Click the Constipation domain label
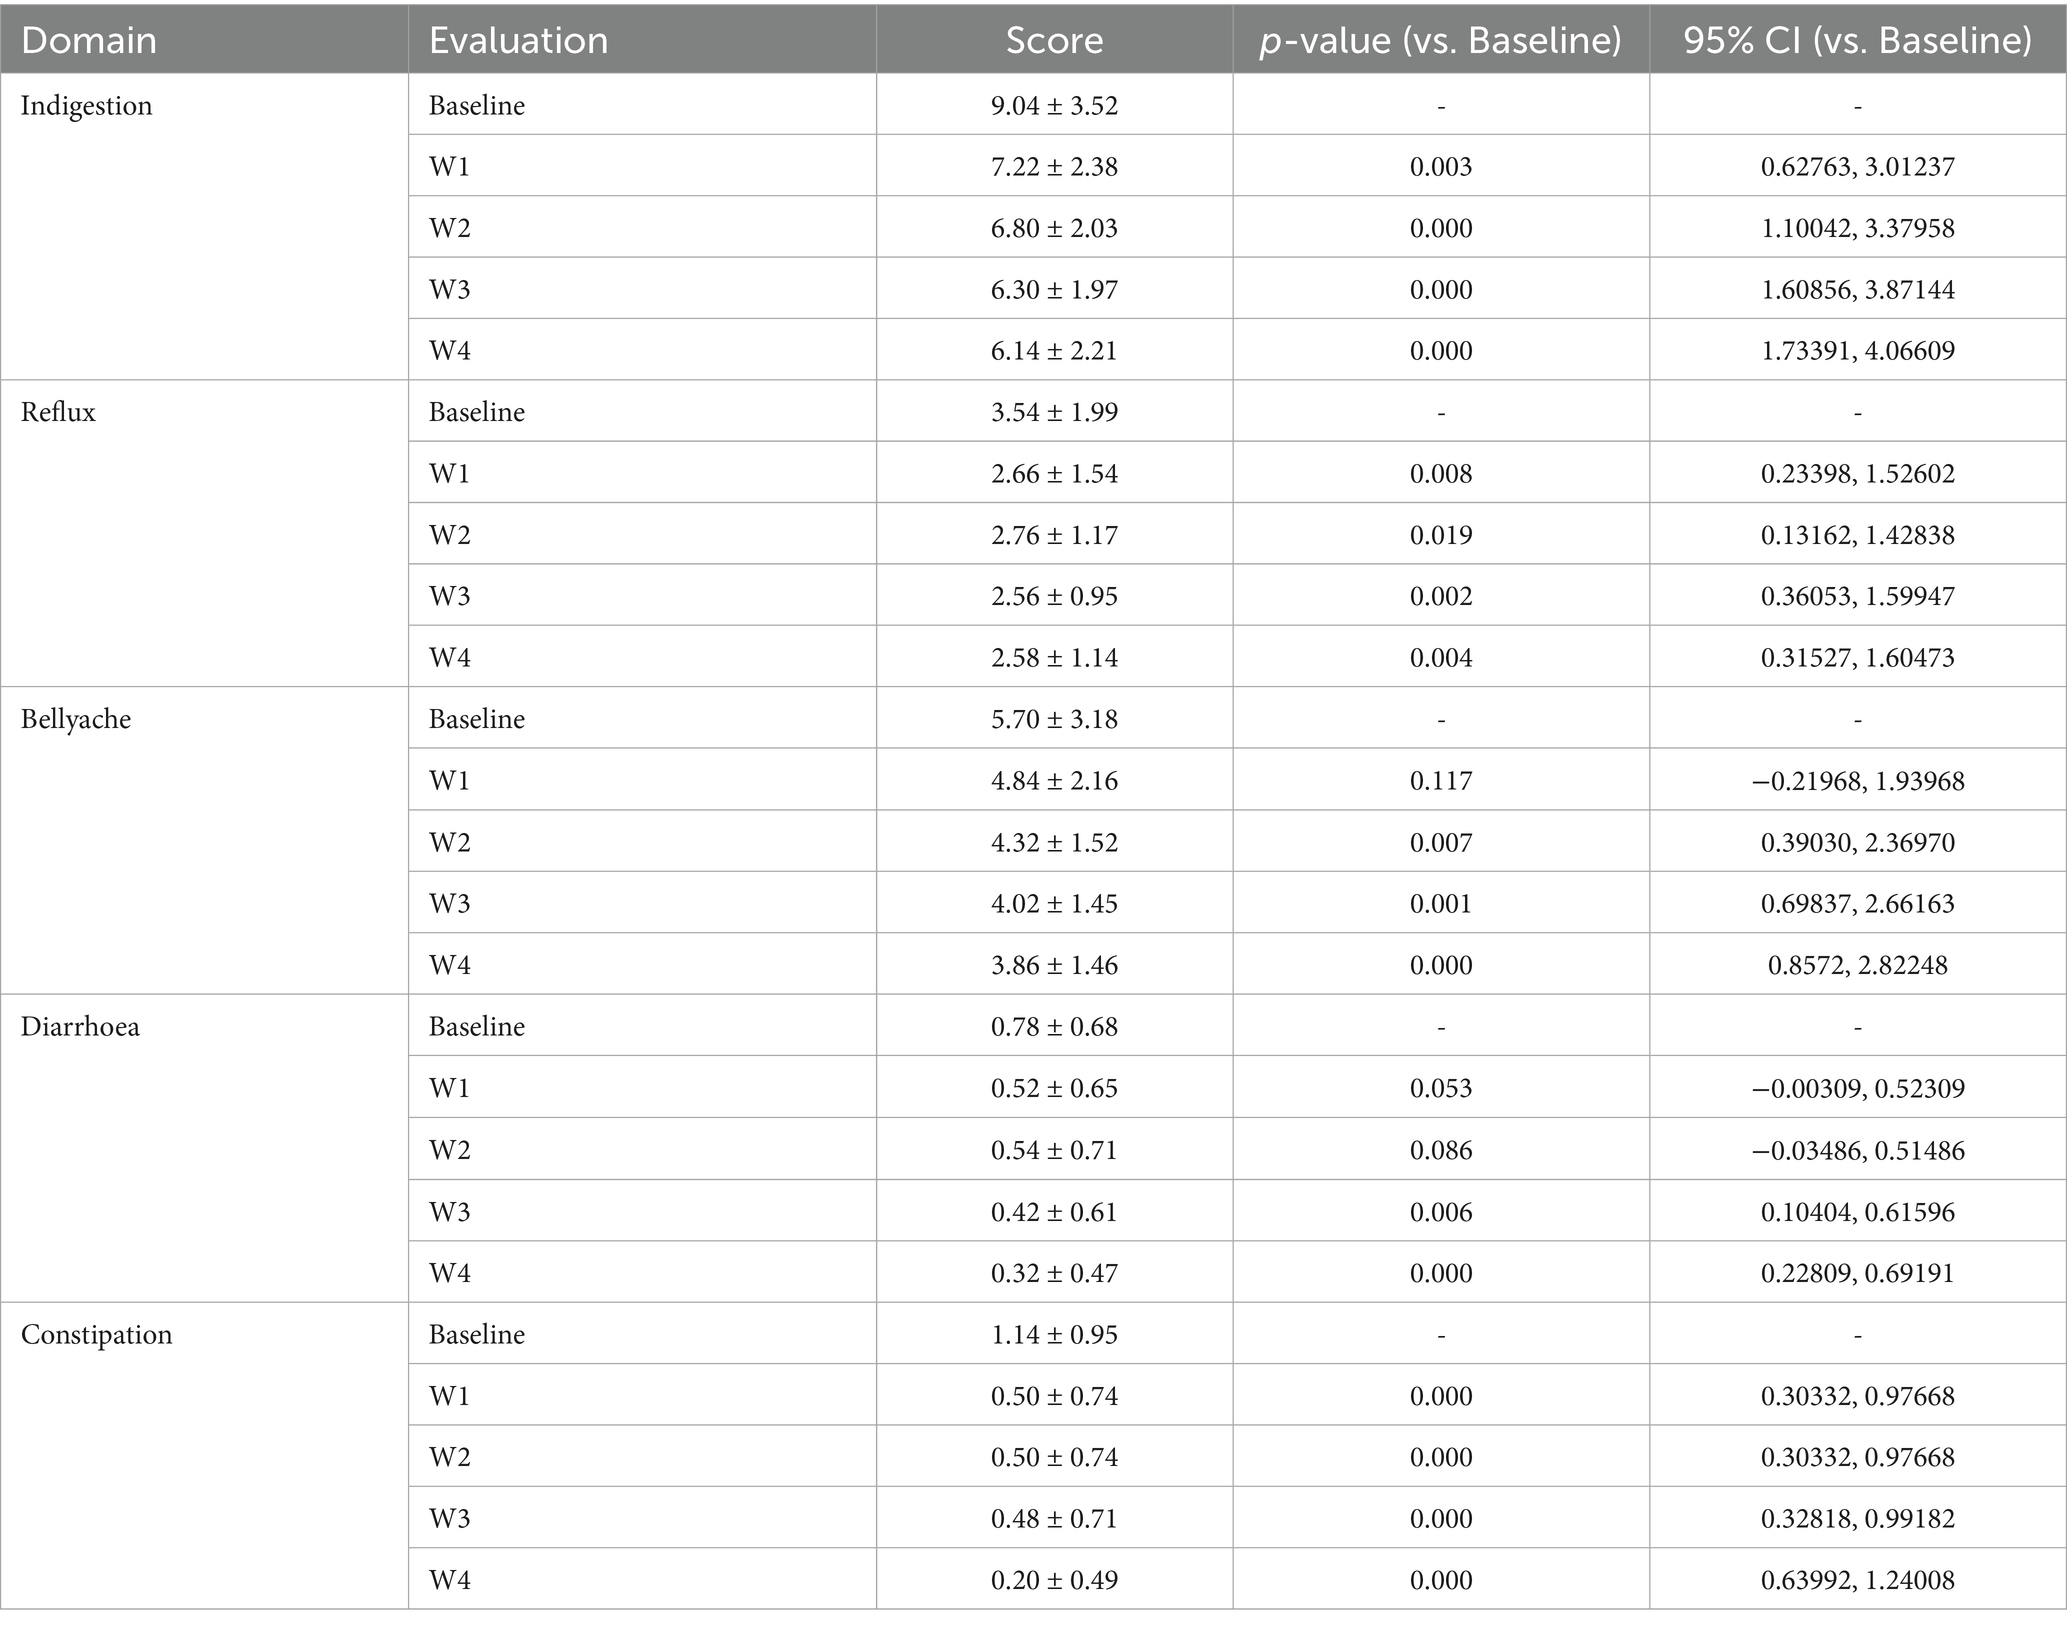 point(97,1335)
